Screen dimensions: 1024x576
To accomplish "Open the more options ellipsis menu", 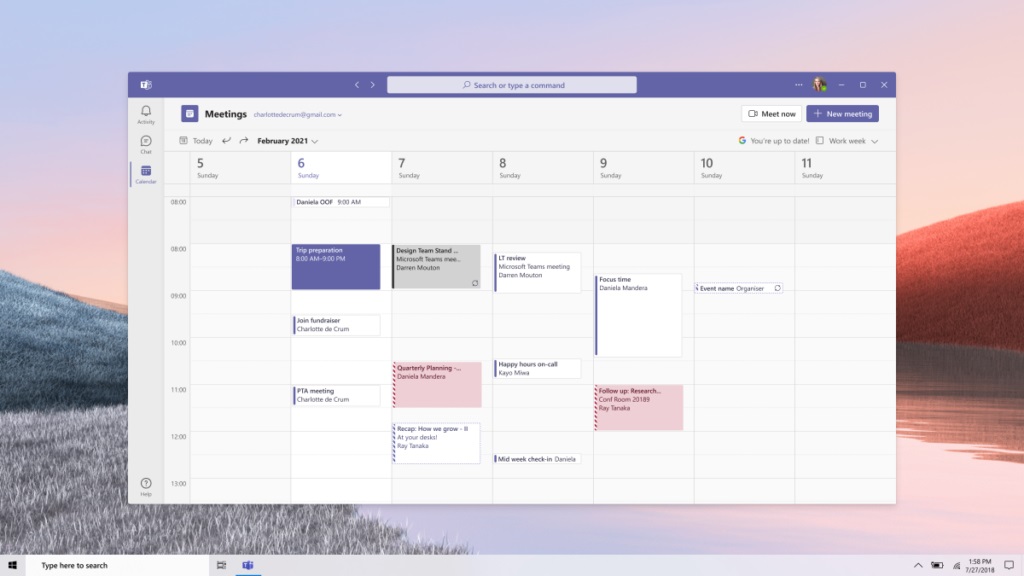I will (x=798, y=85).
